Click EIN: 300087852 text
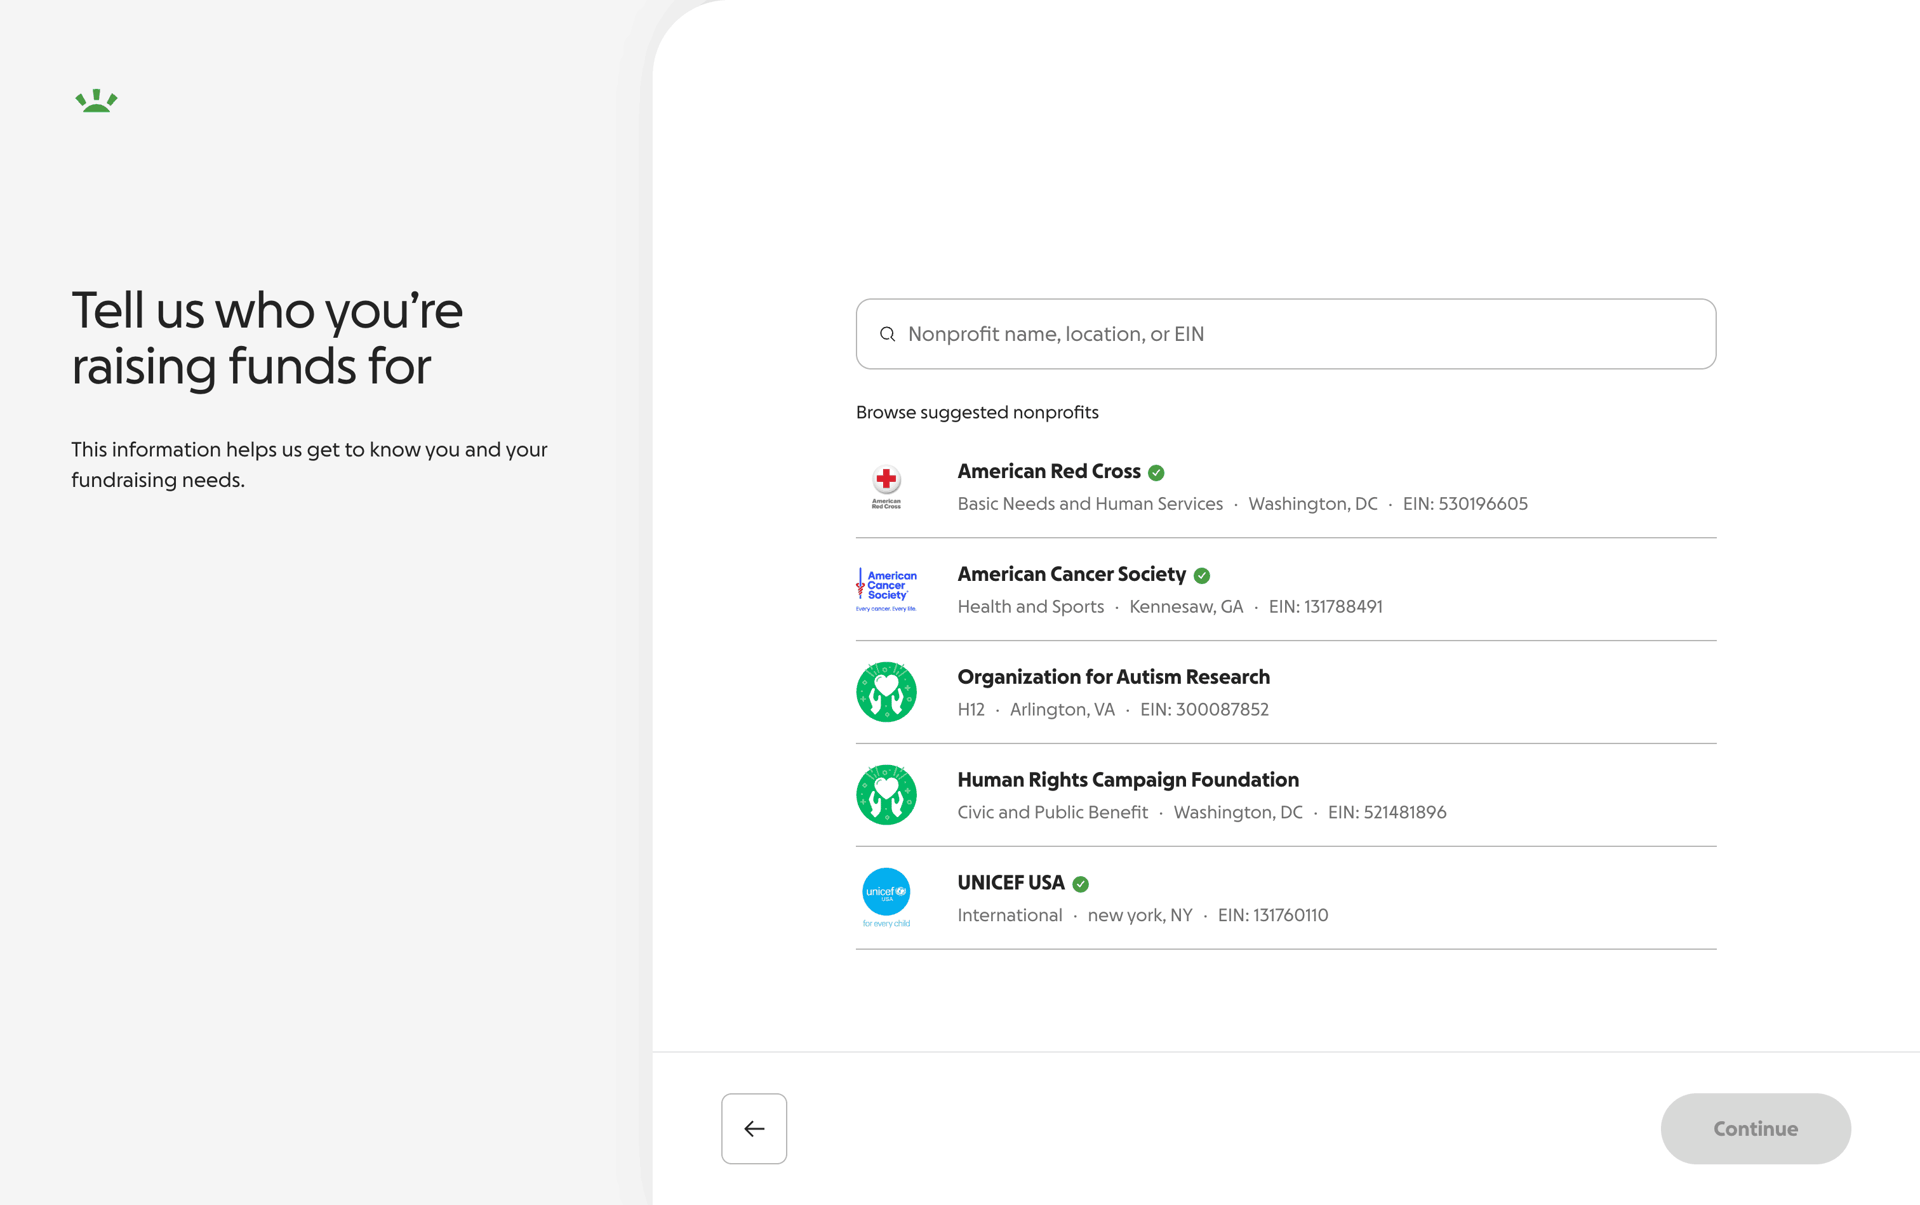 pos(1204,710)
